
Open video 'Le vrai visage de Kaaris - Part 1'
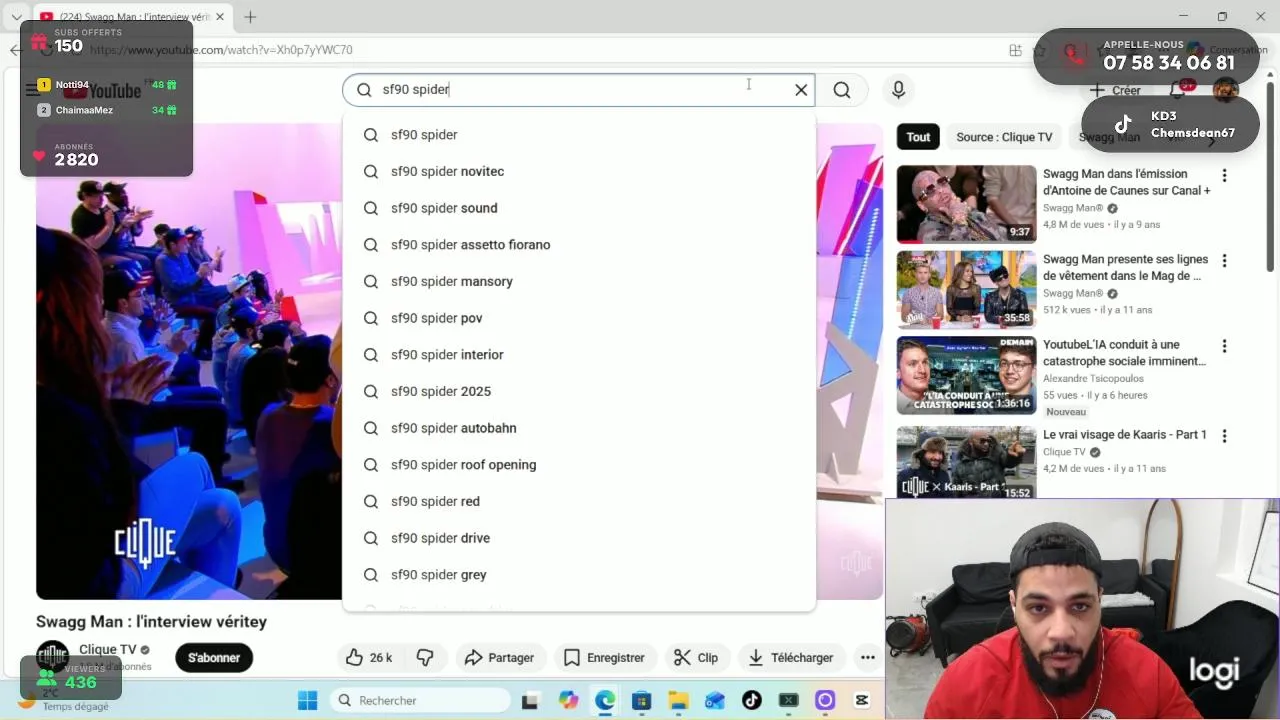(x=1125, y=435)
